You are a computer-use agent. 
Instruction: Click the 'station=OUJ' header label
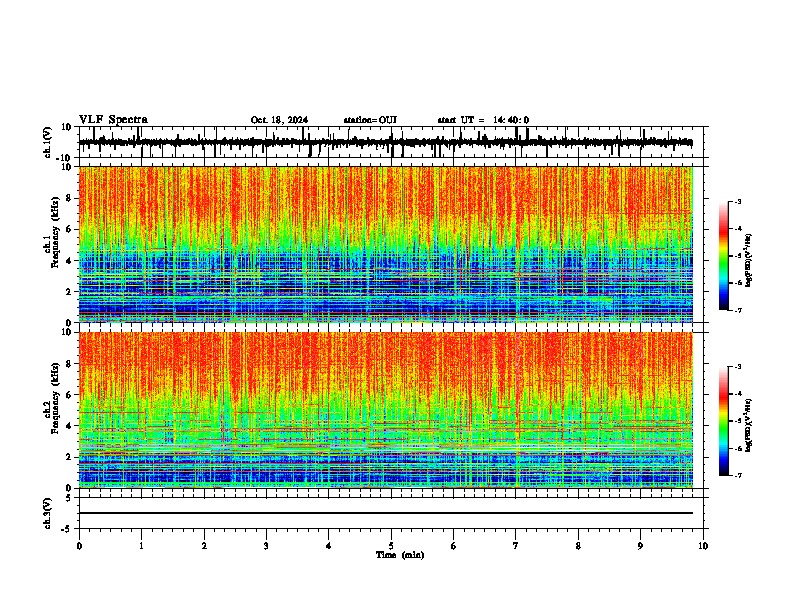[x=370, y=120]
